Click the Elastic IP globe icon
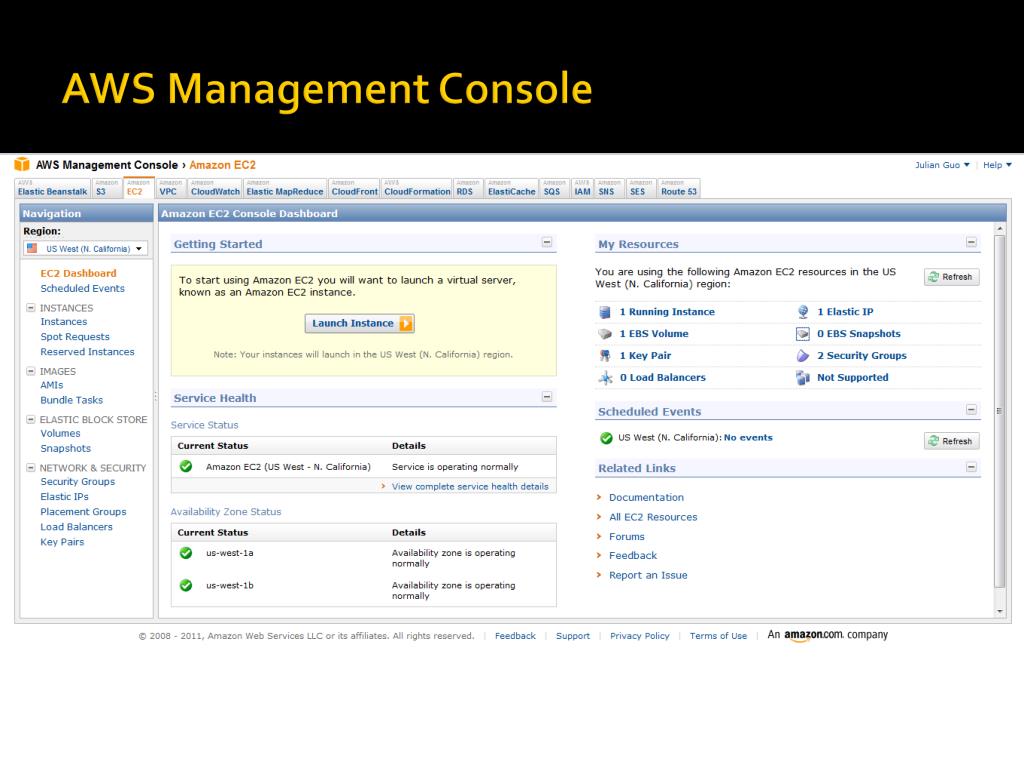 click(803, 312)
